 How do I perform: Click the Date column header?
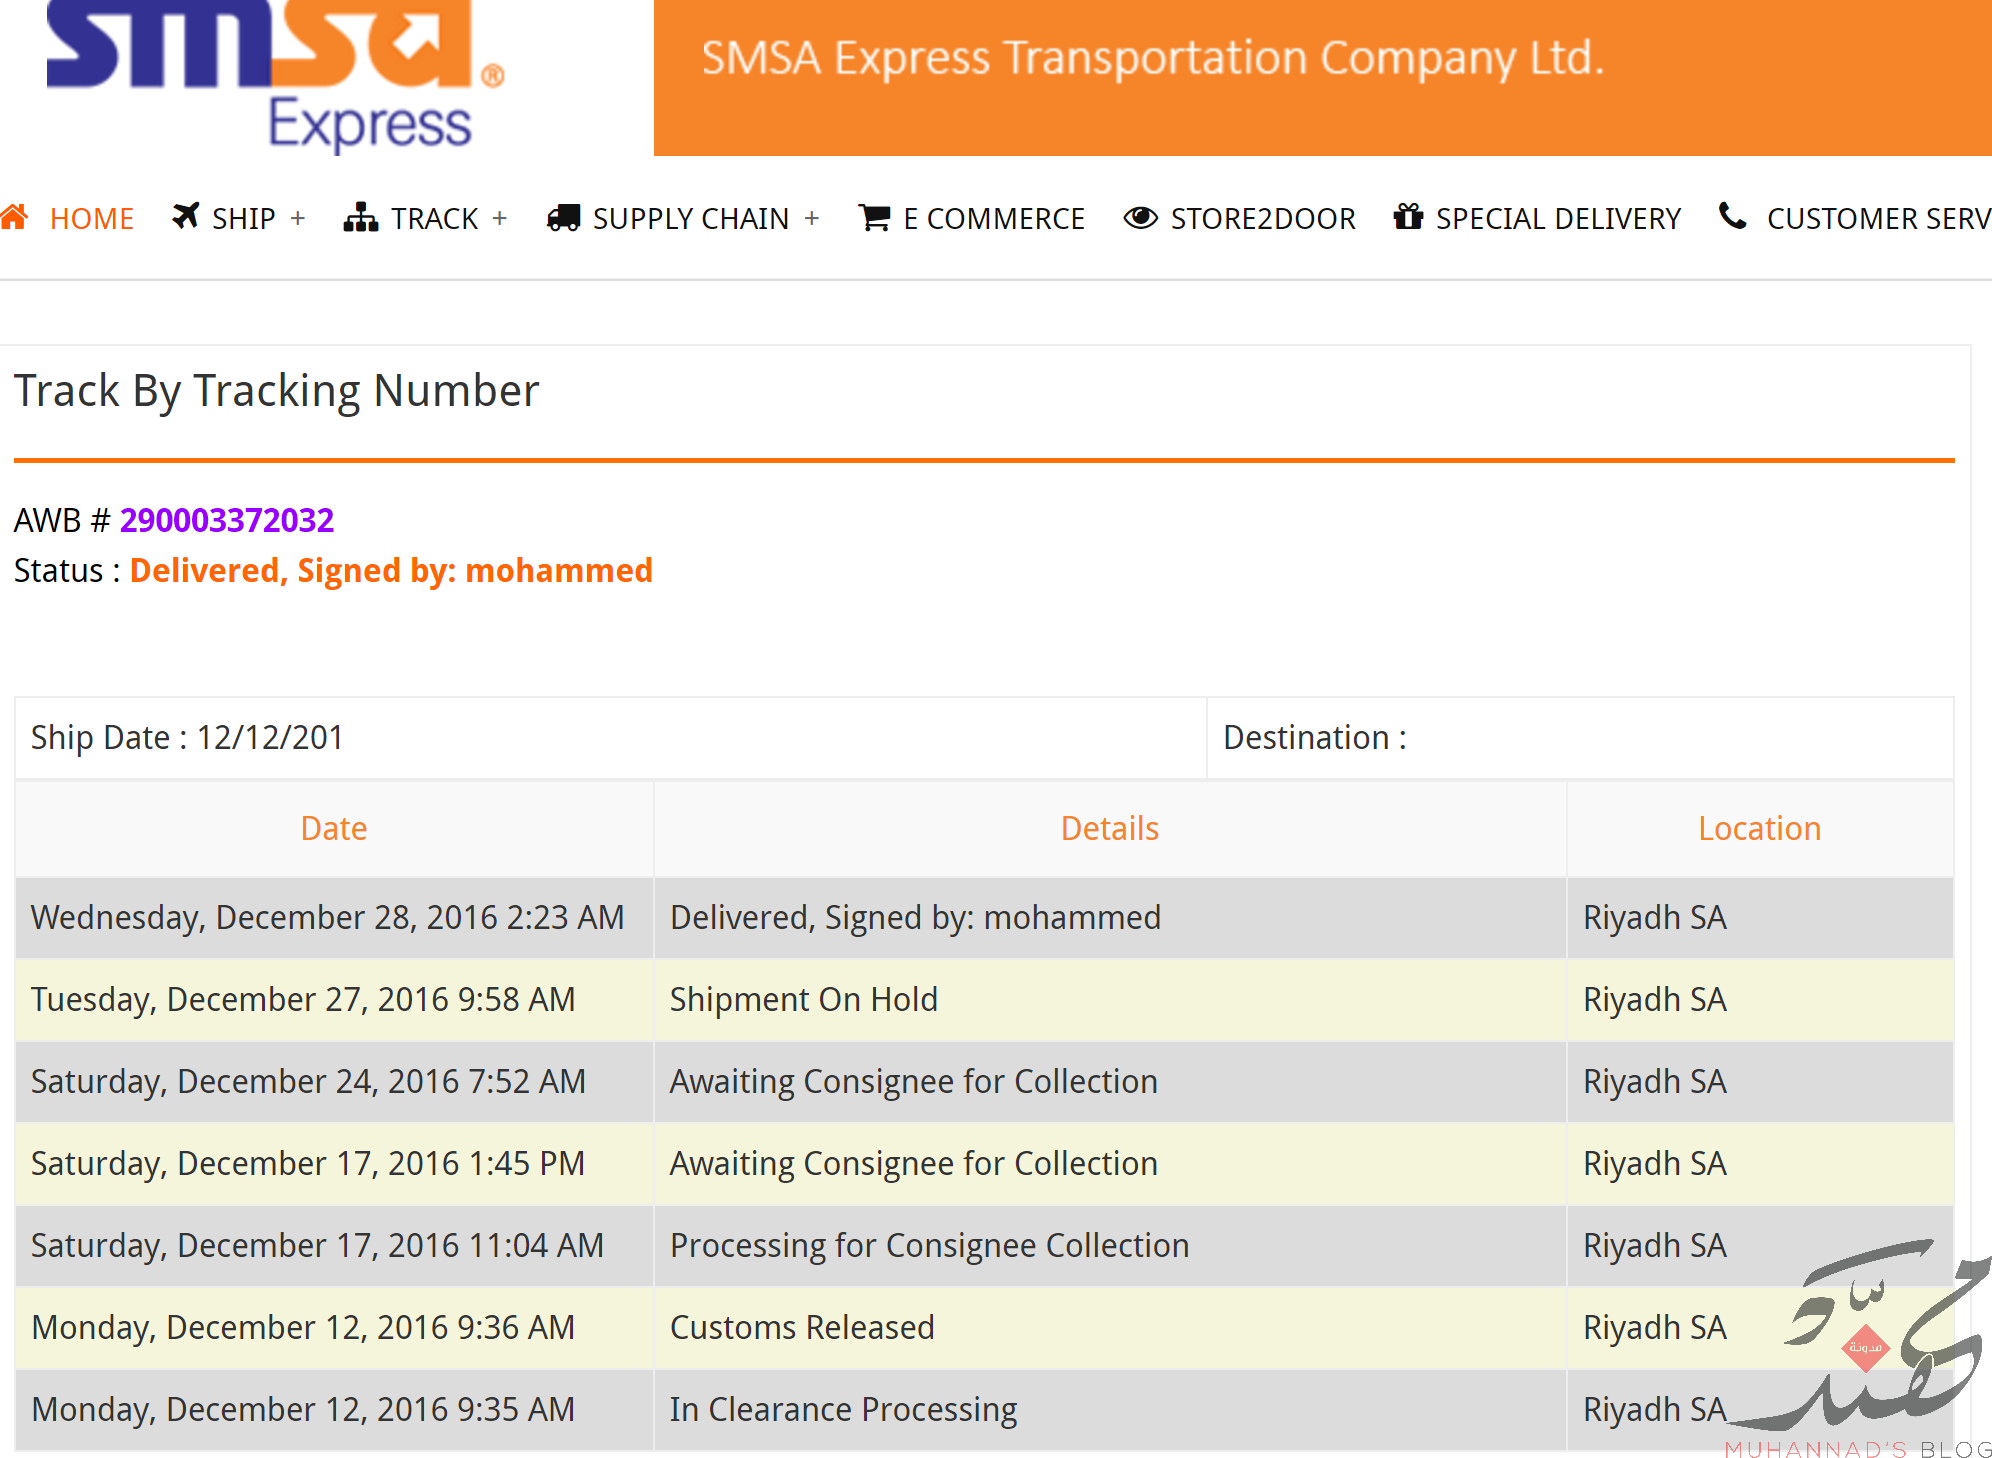[334, 828]
